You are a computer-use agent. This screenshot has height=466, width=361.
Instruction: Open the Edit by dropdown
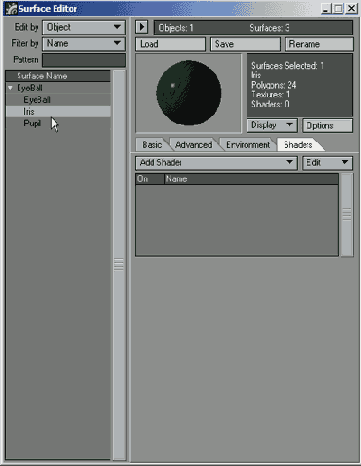(x=84, y=27)
